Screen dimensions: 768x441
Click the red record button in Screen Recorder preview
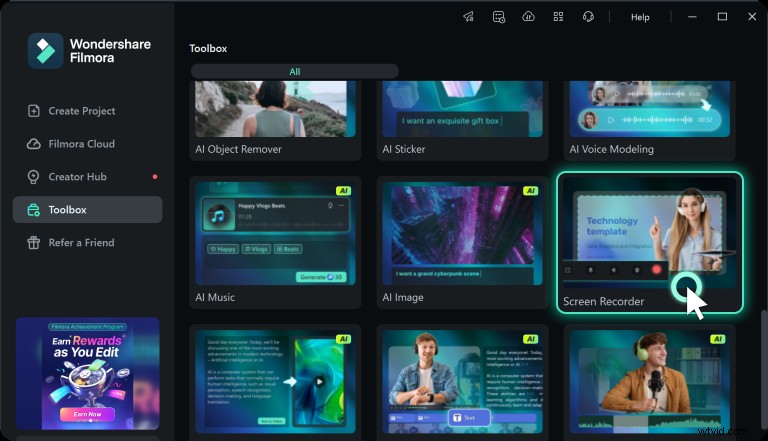(x=657, y=269)
